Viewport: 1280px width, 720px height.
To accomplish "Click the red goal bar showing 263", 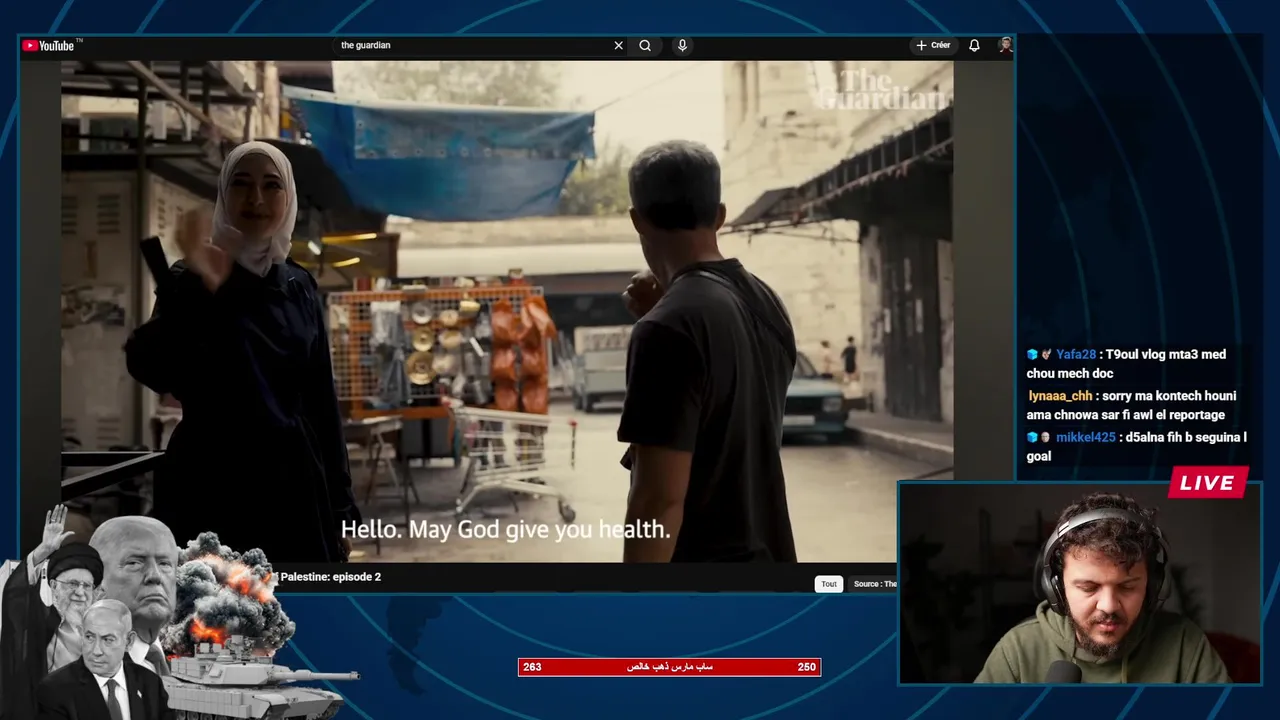I will pos(669,667).
